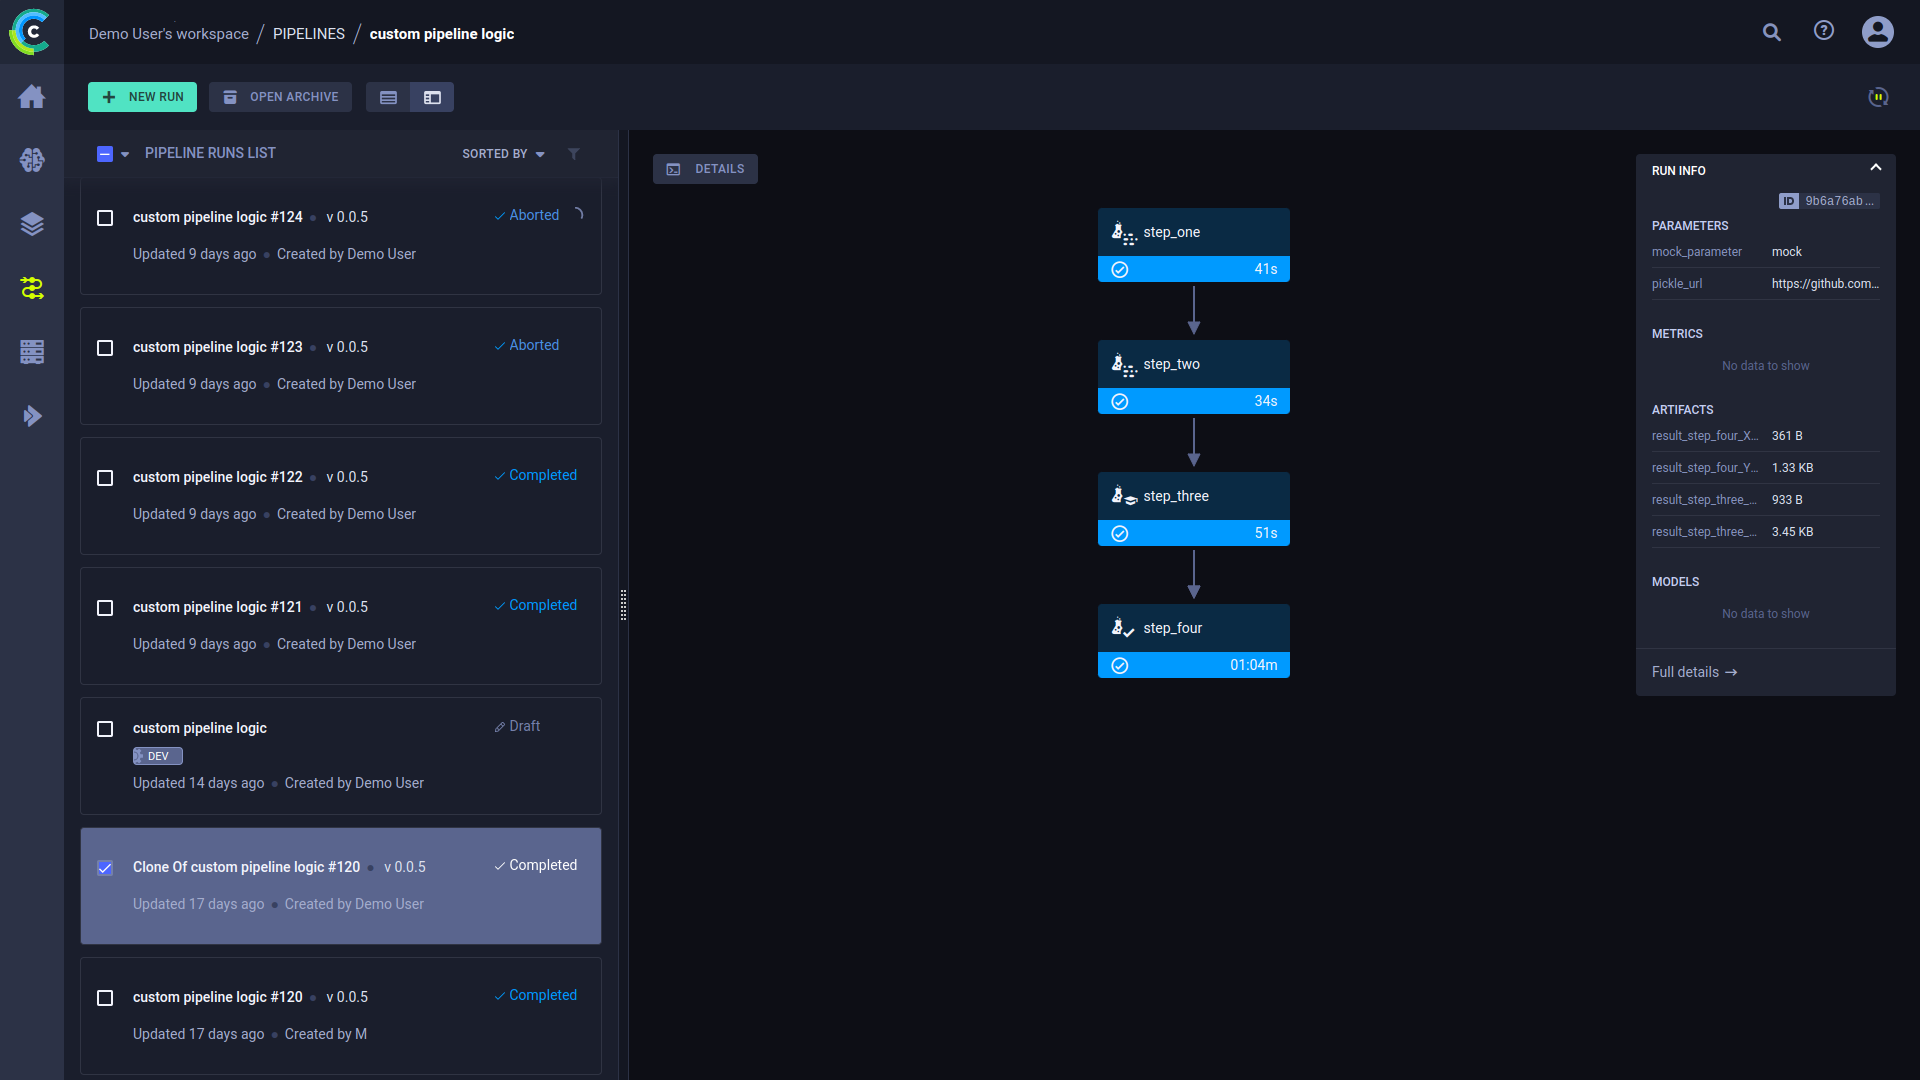Screen dimensions: 1920x1080
Task: Open the user profile avatar
Action: (x=1877, y=32)
